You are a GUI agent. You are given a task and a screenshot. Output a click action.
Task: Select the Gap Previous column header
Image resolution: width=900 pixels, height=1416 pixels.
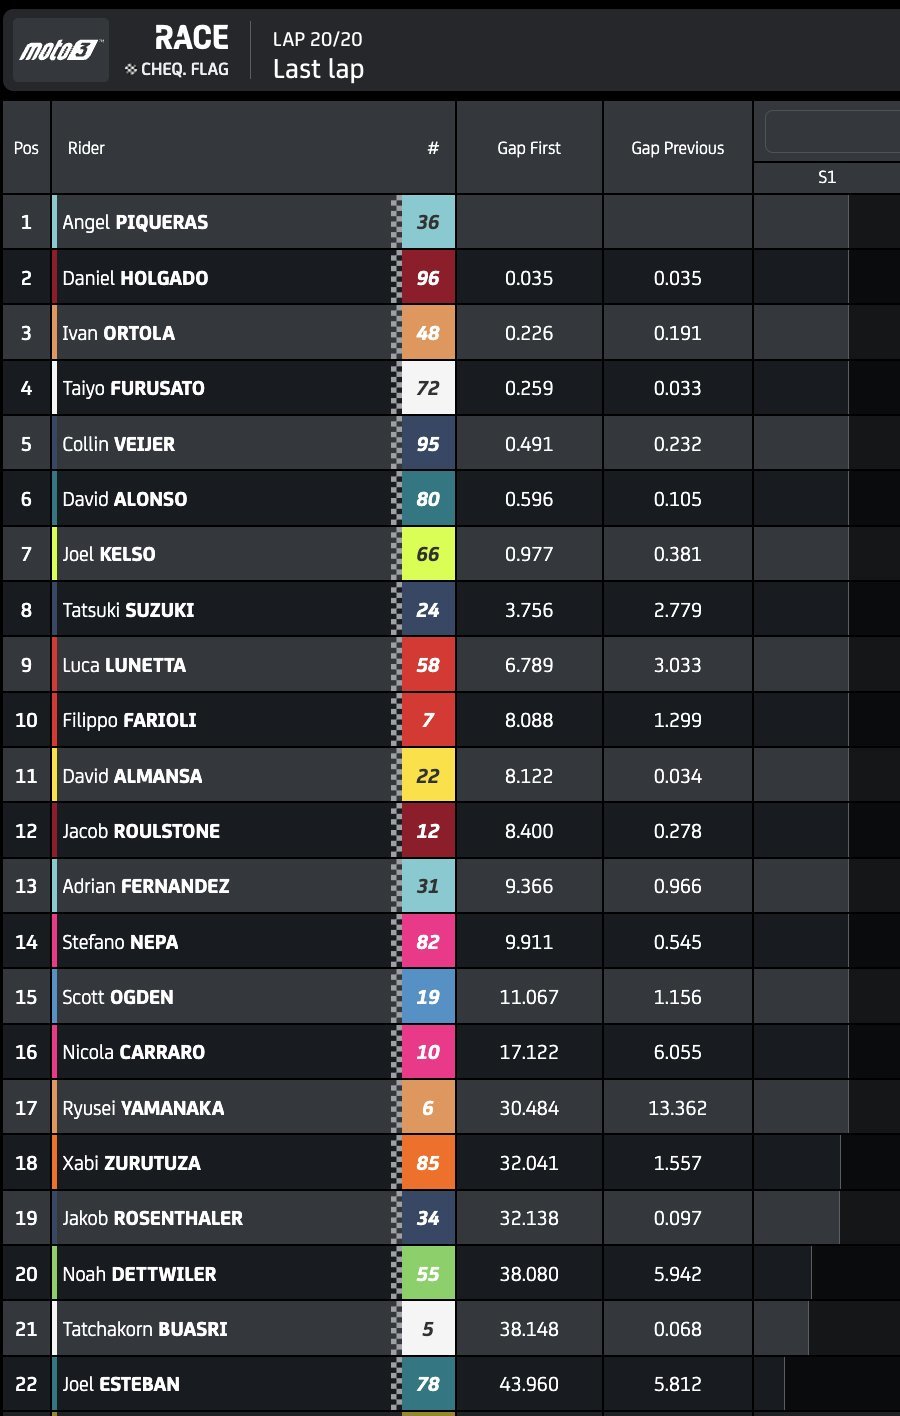(677, 148)
